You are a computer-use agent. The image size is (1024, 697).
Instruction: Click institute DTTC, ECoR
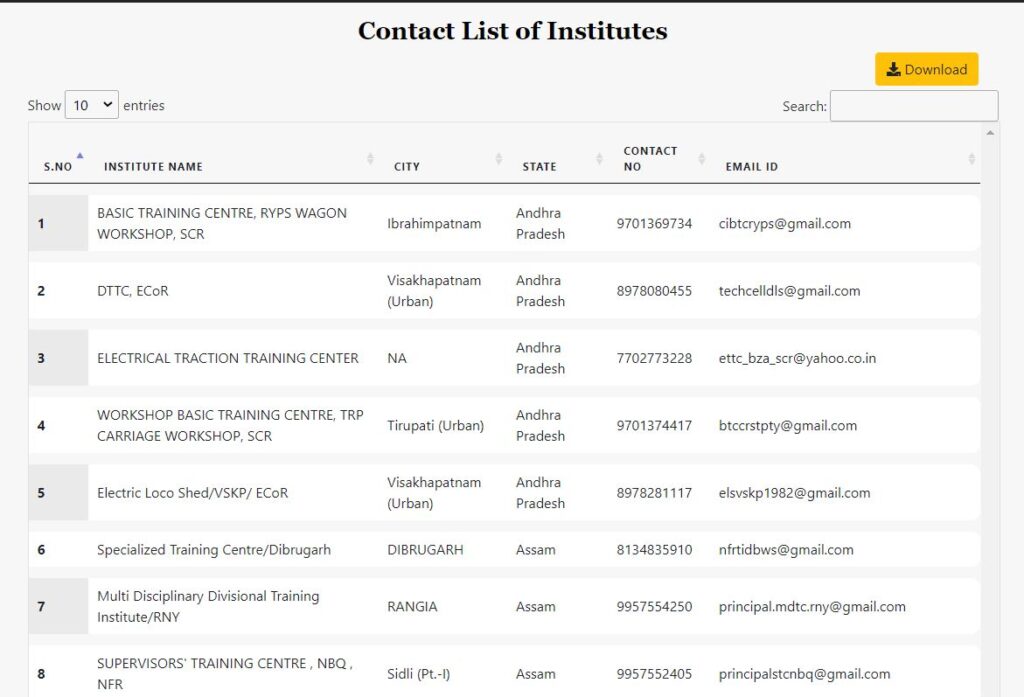(x=133, y=291)
